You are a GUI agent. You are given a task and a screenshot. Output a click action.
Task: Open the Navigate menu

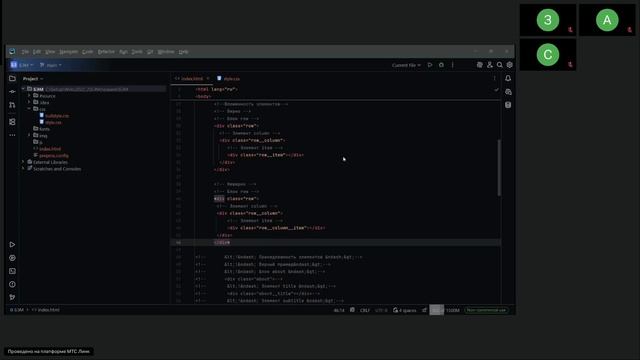click(x=69, y=52)
